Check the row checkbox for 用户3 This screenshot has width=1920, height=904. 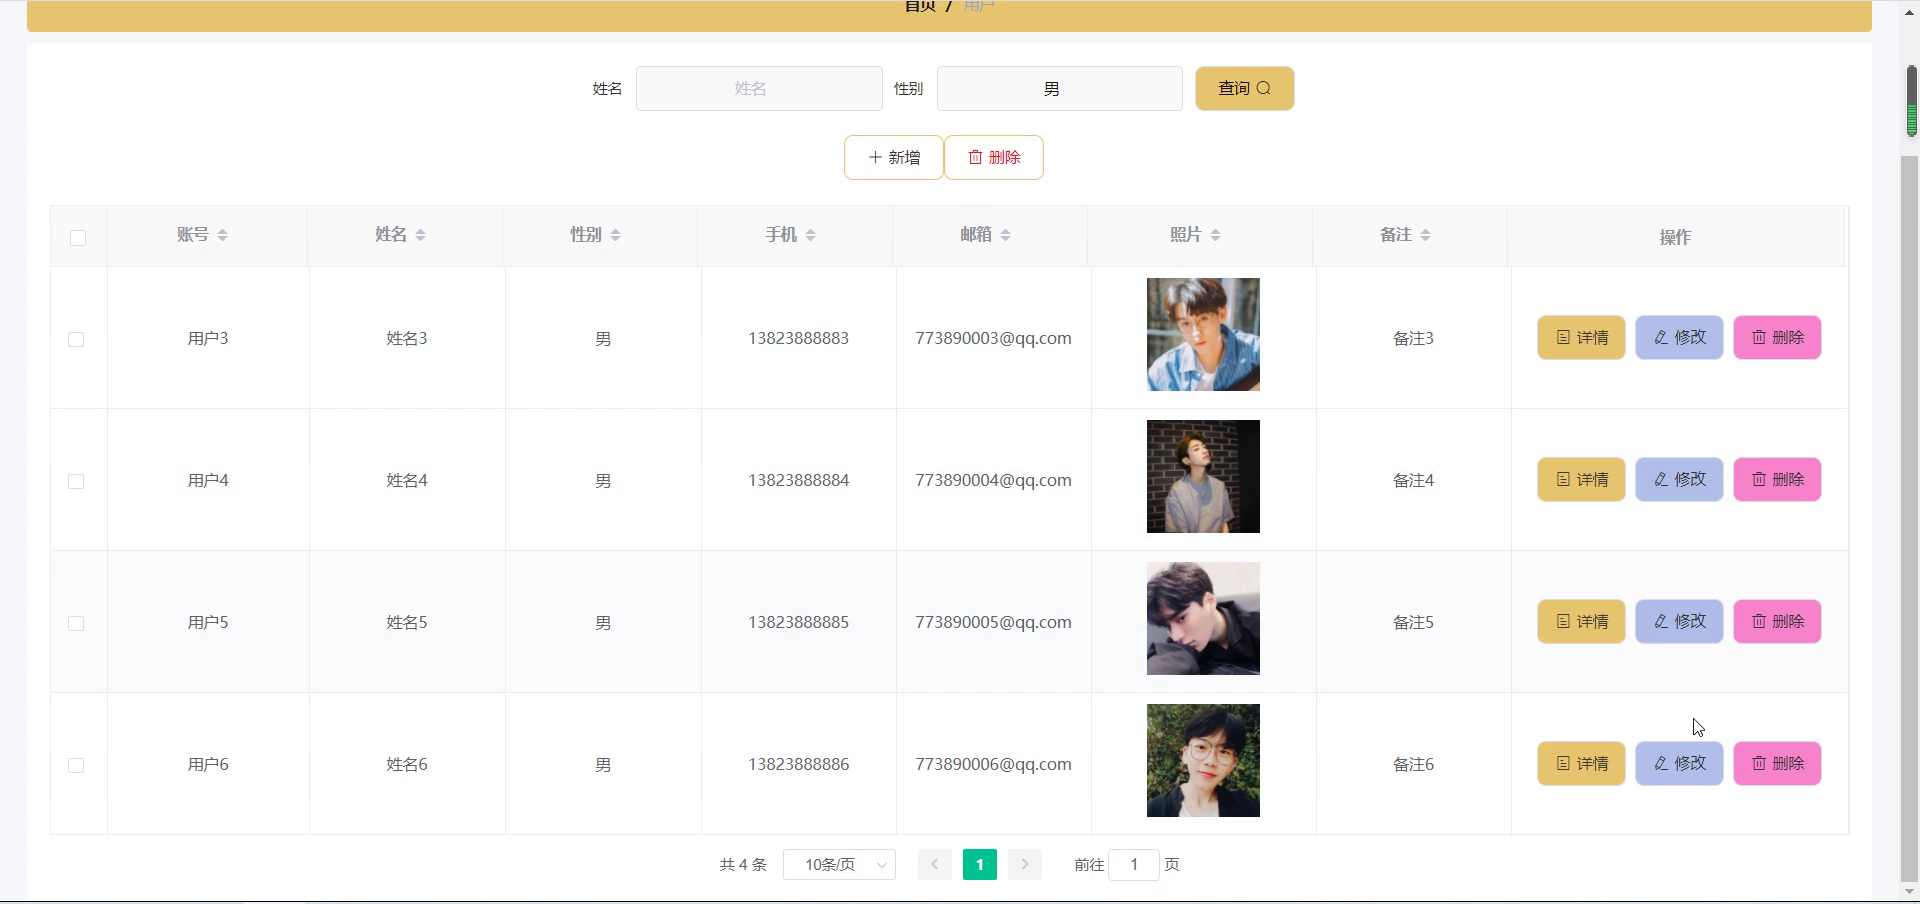[76, 339]
